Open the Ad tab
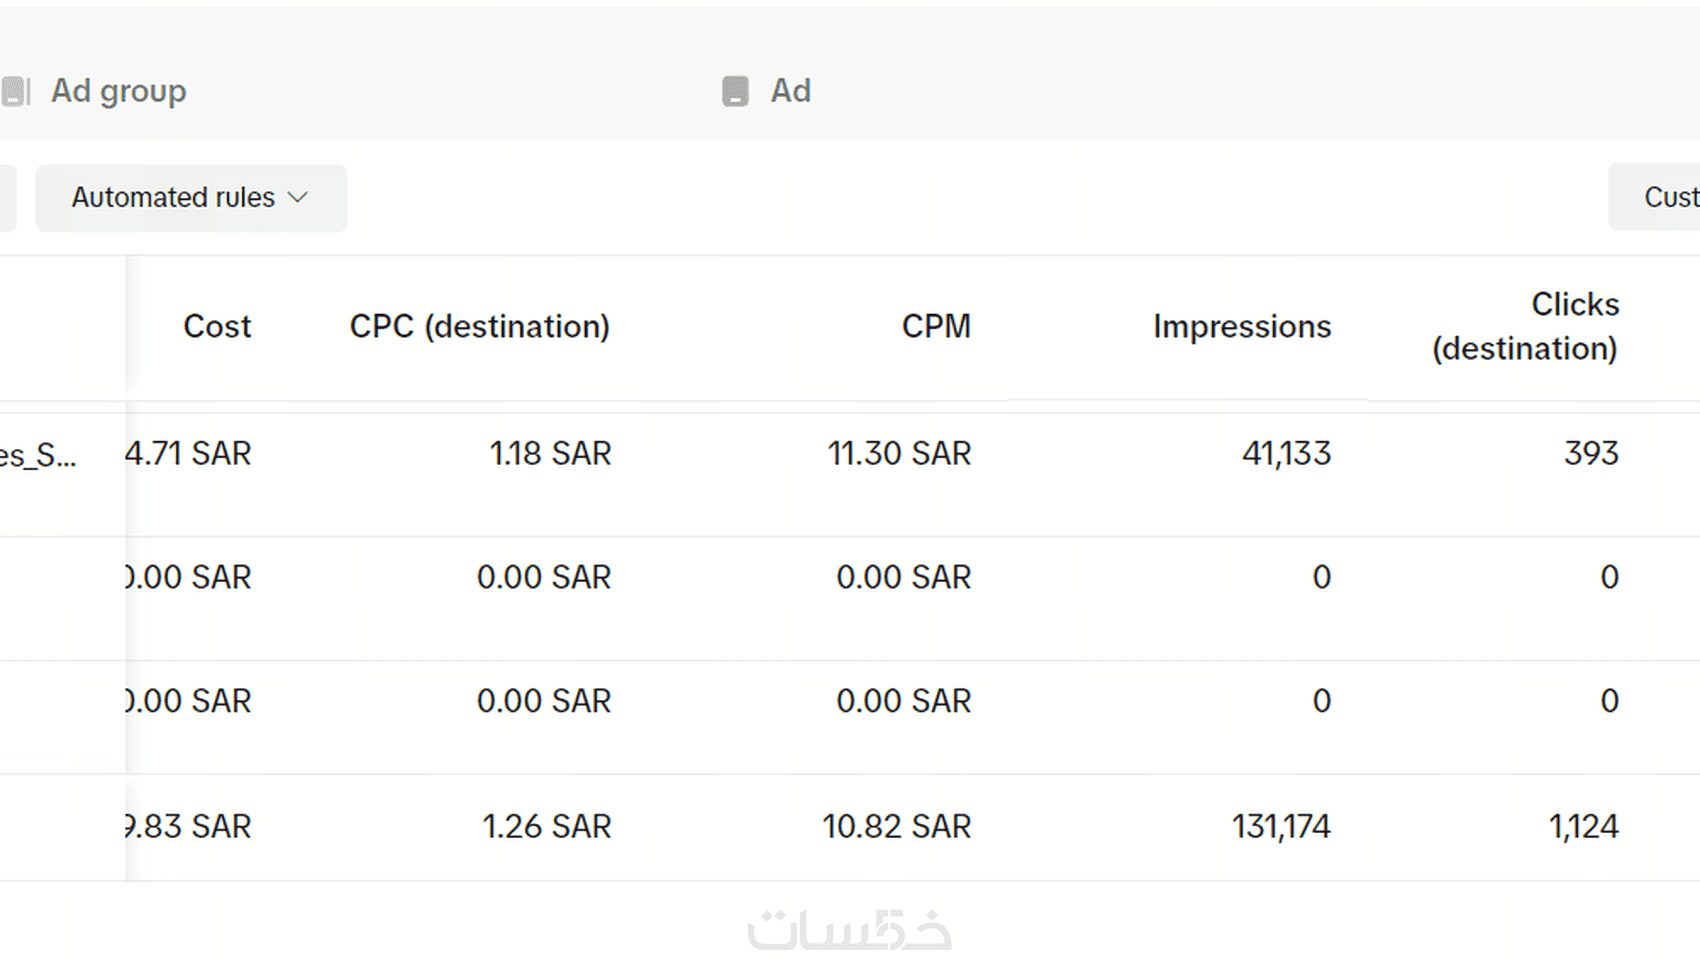The width and height of the screenshot is (1700, 970). click(790, 91)
